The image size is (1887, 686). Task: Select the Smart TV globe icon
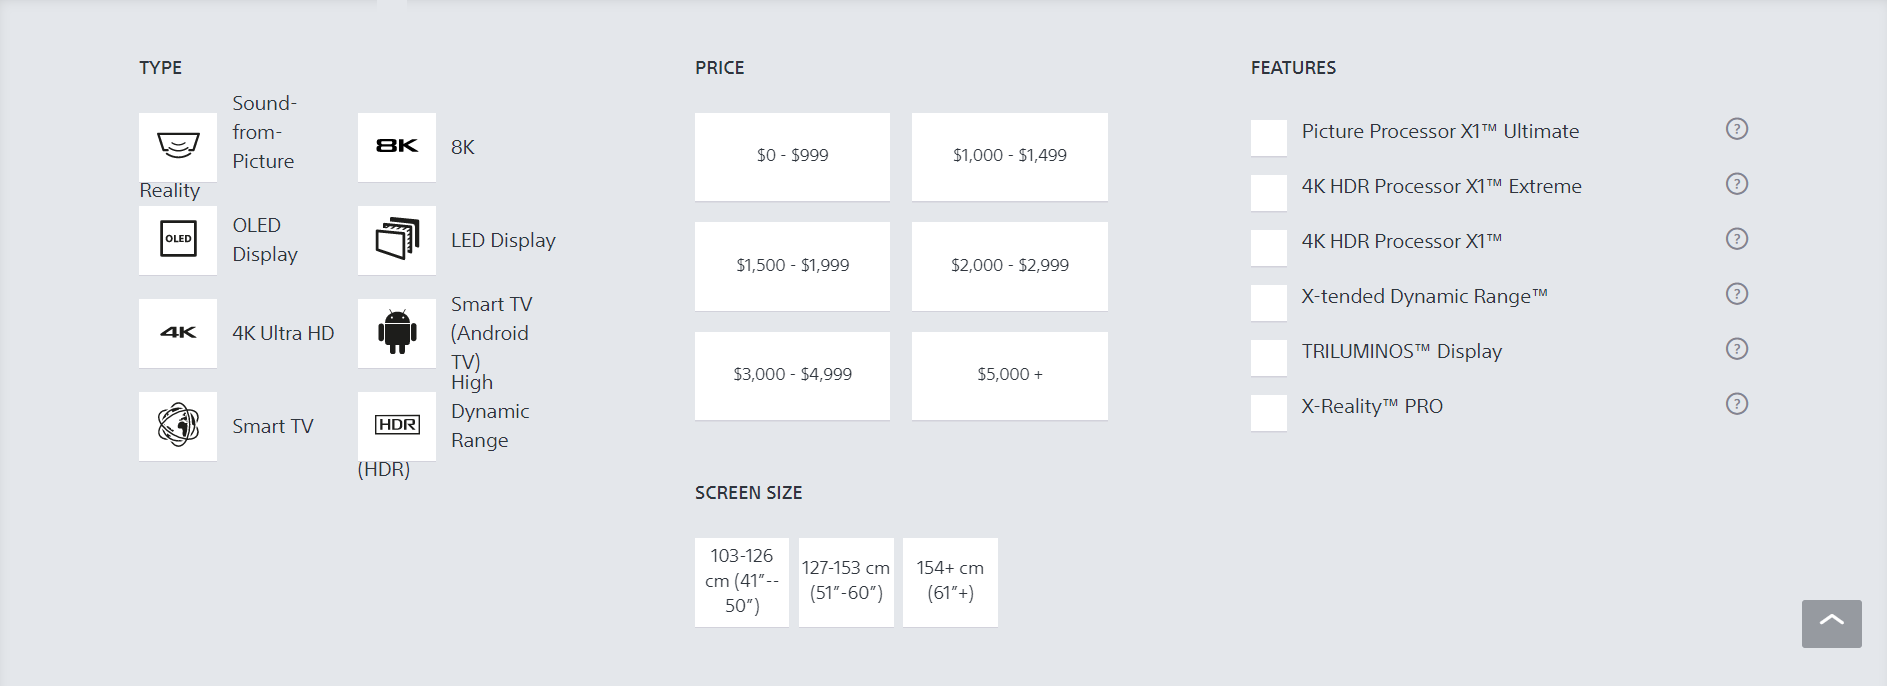pos(178,426)
